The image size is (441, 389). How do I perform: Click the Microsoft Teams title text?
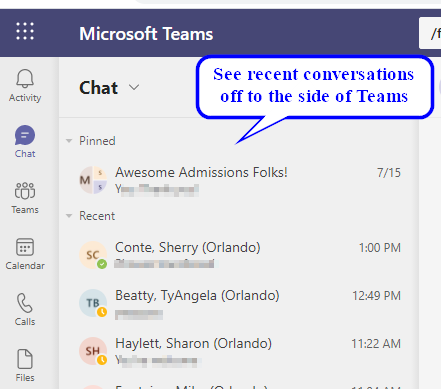coord(146,34)
